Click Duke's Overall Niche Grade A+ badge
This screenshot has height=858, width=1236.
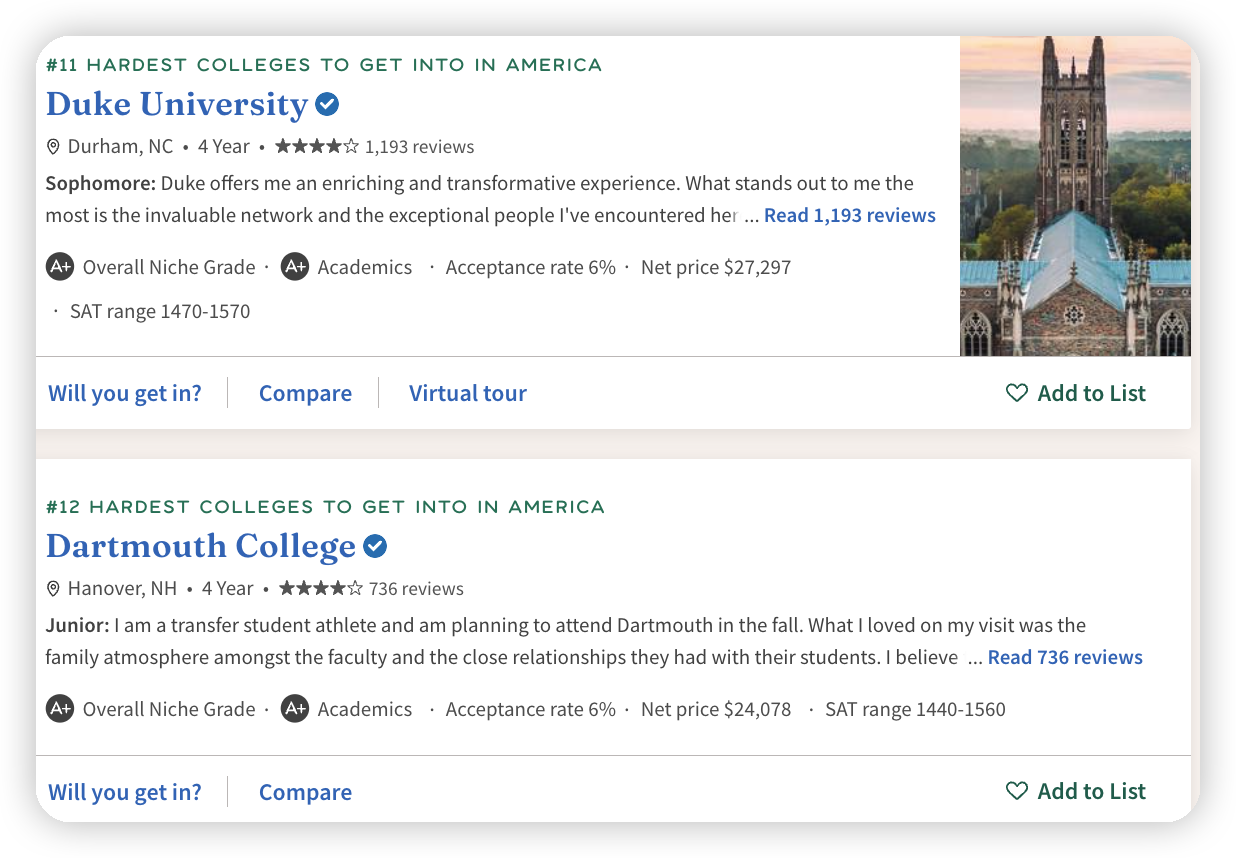tap(60, 267)
